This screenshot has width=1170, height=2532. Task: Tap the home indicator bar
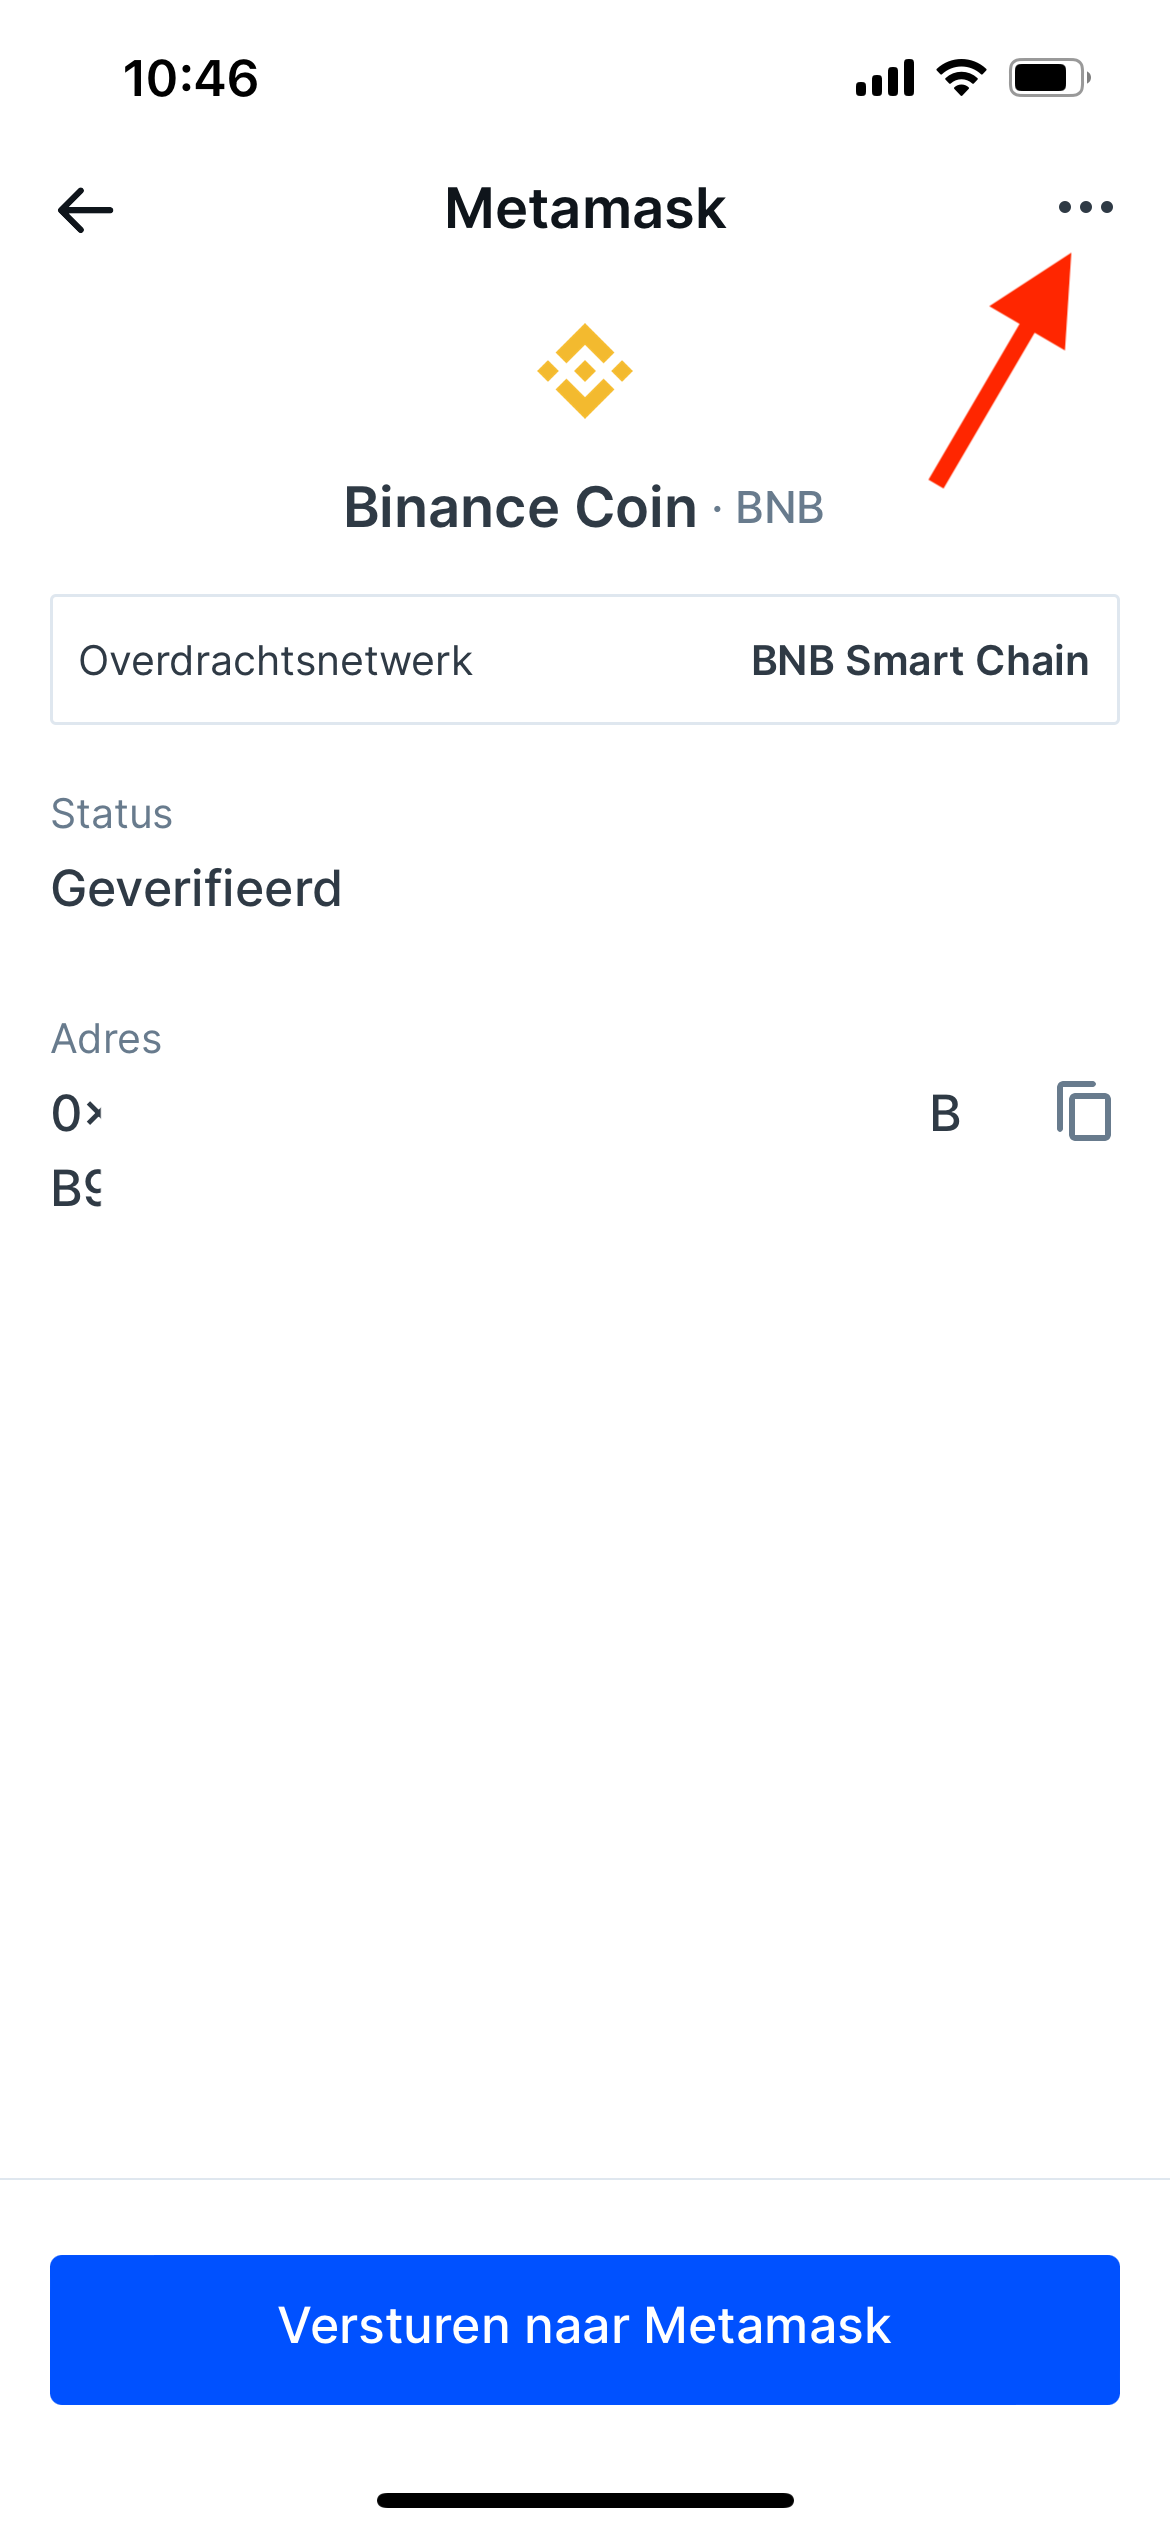[585, 2500]
